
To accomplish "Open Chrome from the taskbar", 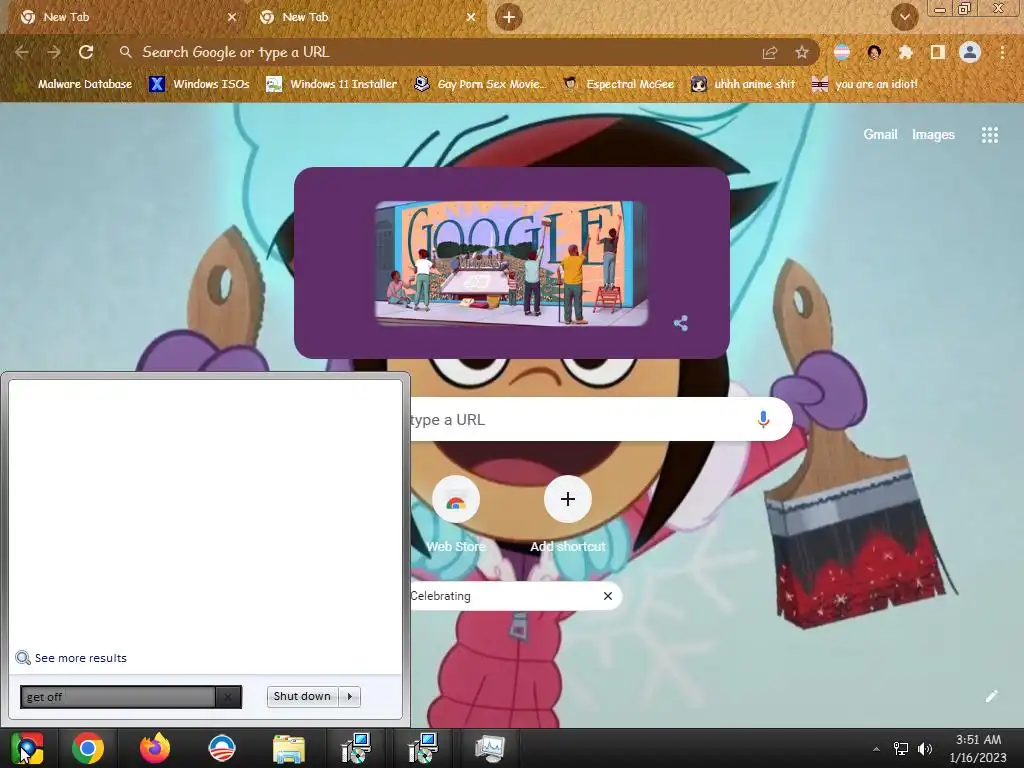I will click(88, 748).
